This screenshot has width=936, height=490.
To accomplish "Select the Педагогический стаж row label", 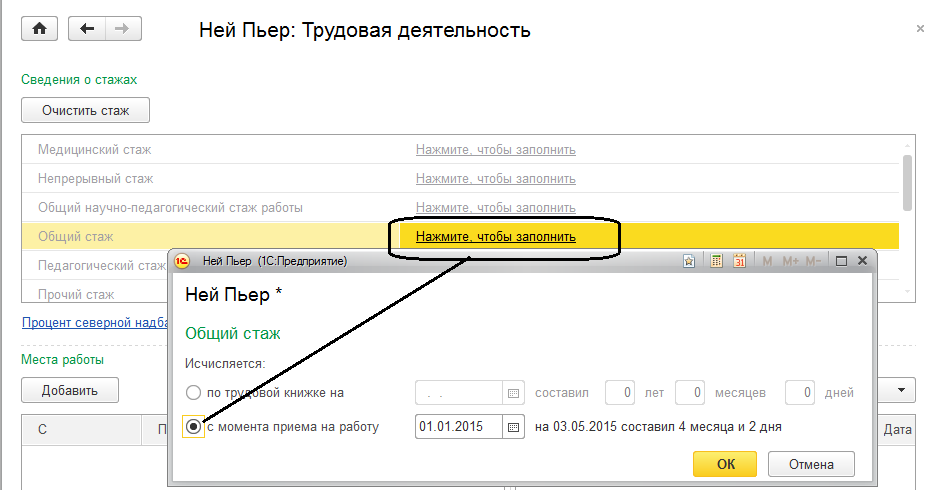I will point(101,266).
